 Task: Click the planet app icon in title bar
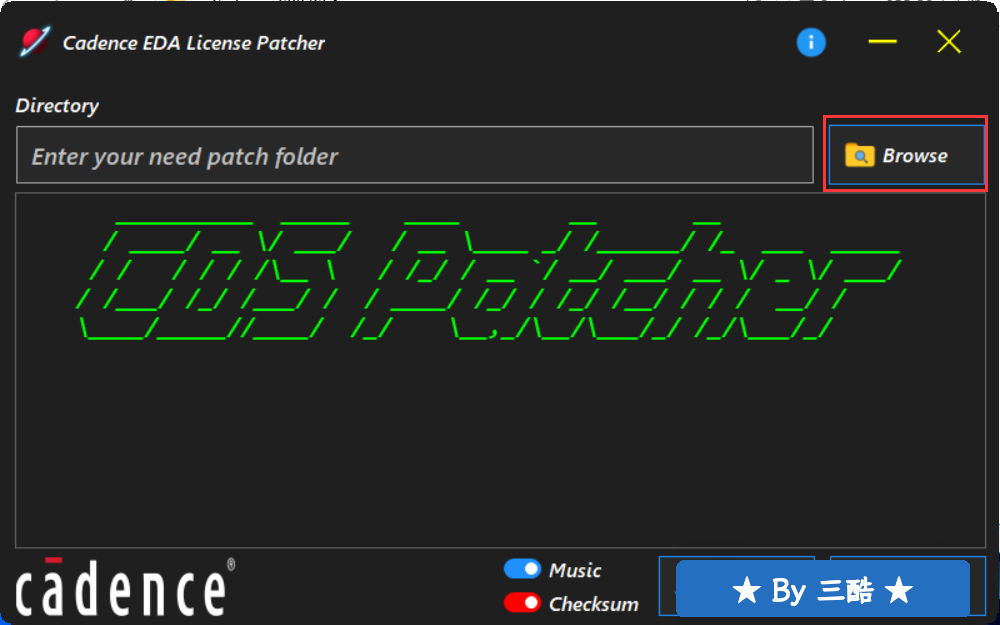point(34,43)
